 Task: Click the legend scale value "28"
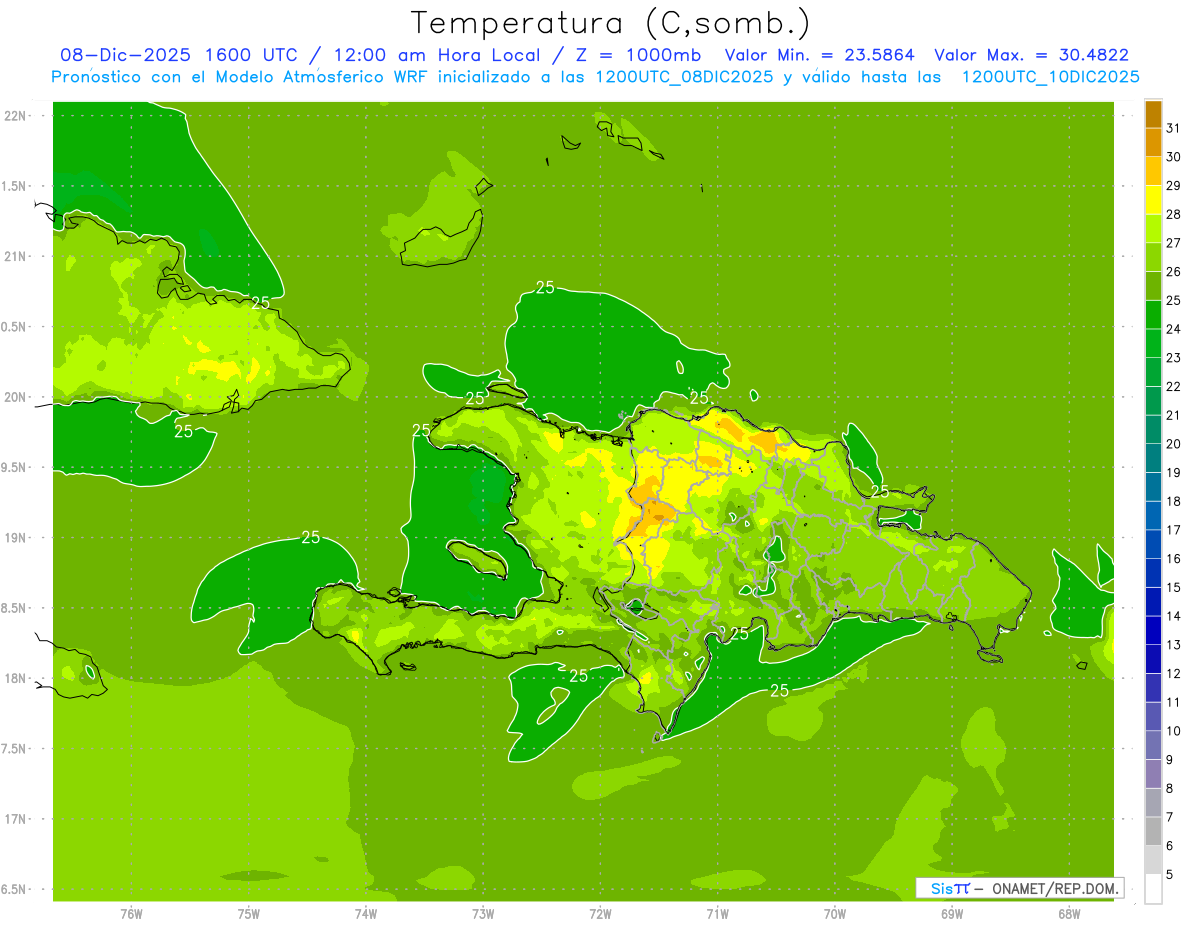pyautogui.click(x=1173, y=214)
